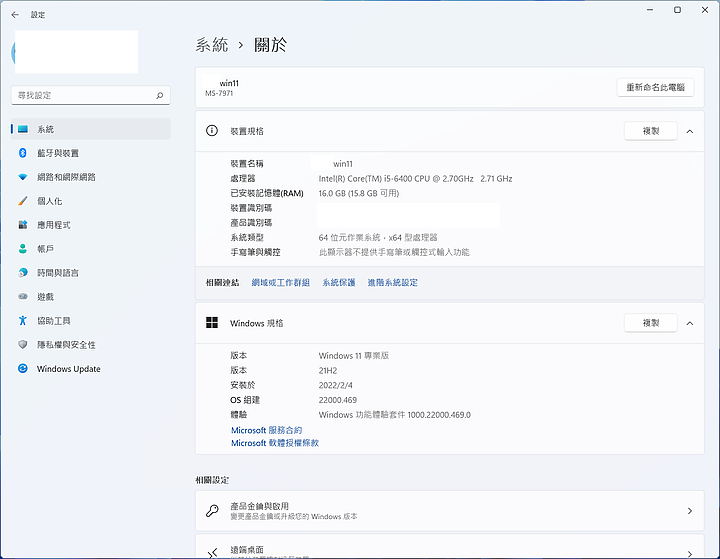Open 遠端桌面 via its right chevron
Image resolution: width=720 pixels, height=559 pixels.
690,553
